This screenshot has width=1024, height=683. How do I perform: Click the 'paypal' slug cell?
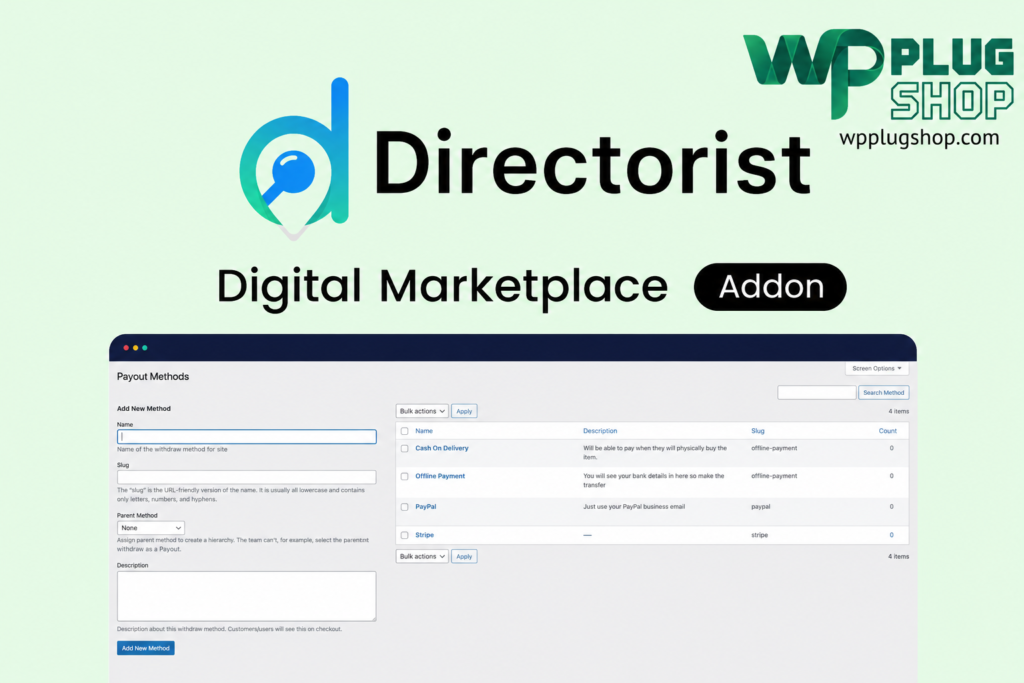click(761, 507)
